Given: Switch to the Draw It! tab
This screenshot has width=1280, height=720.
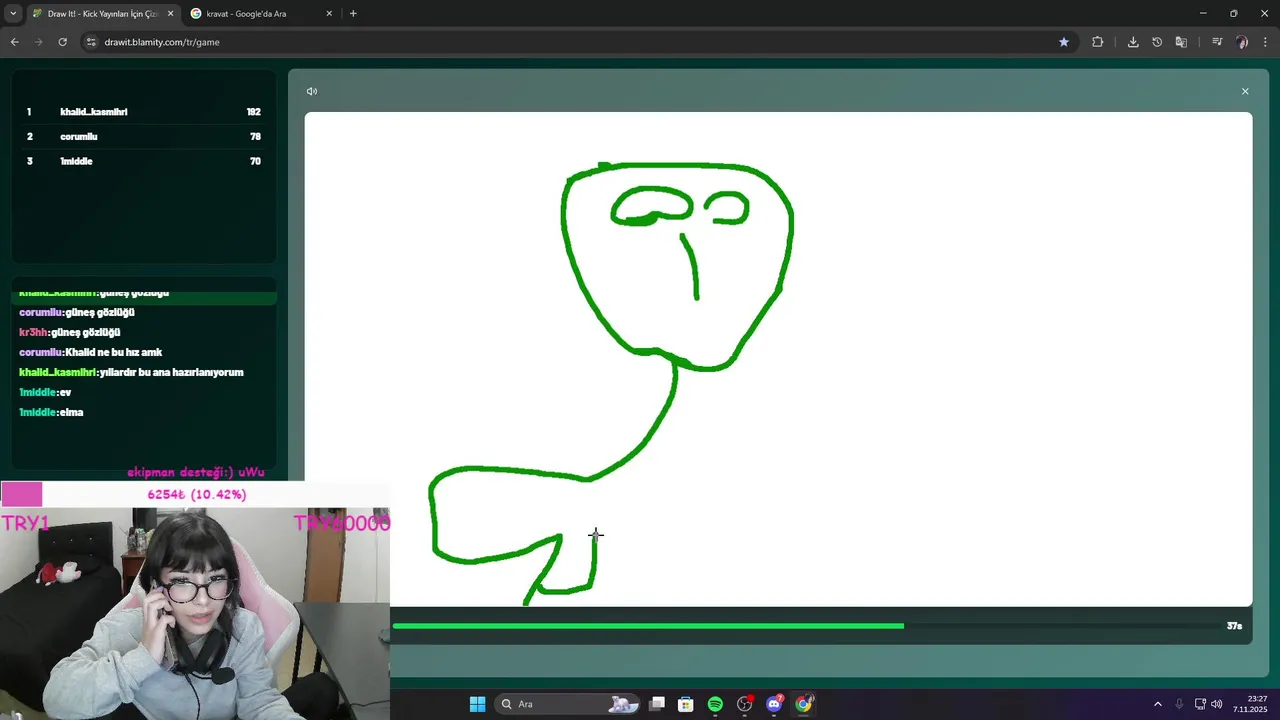Looking at the screenshot, I should (103, 14).
